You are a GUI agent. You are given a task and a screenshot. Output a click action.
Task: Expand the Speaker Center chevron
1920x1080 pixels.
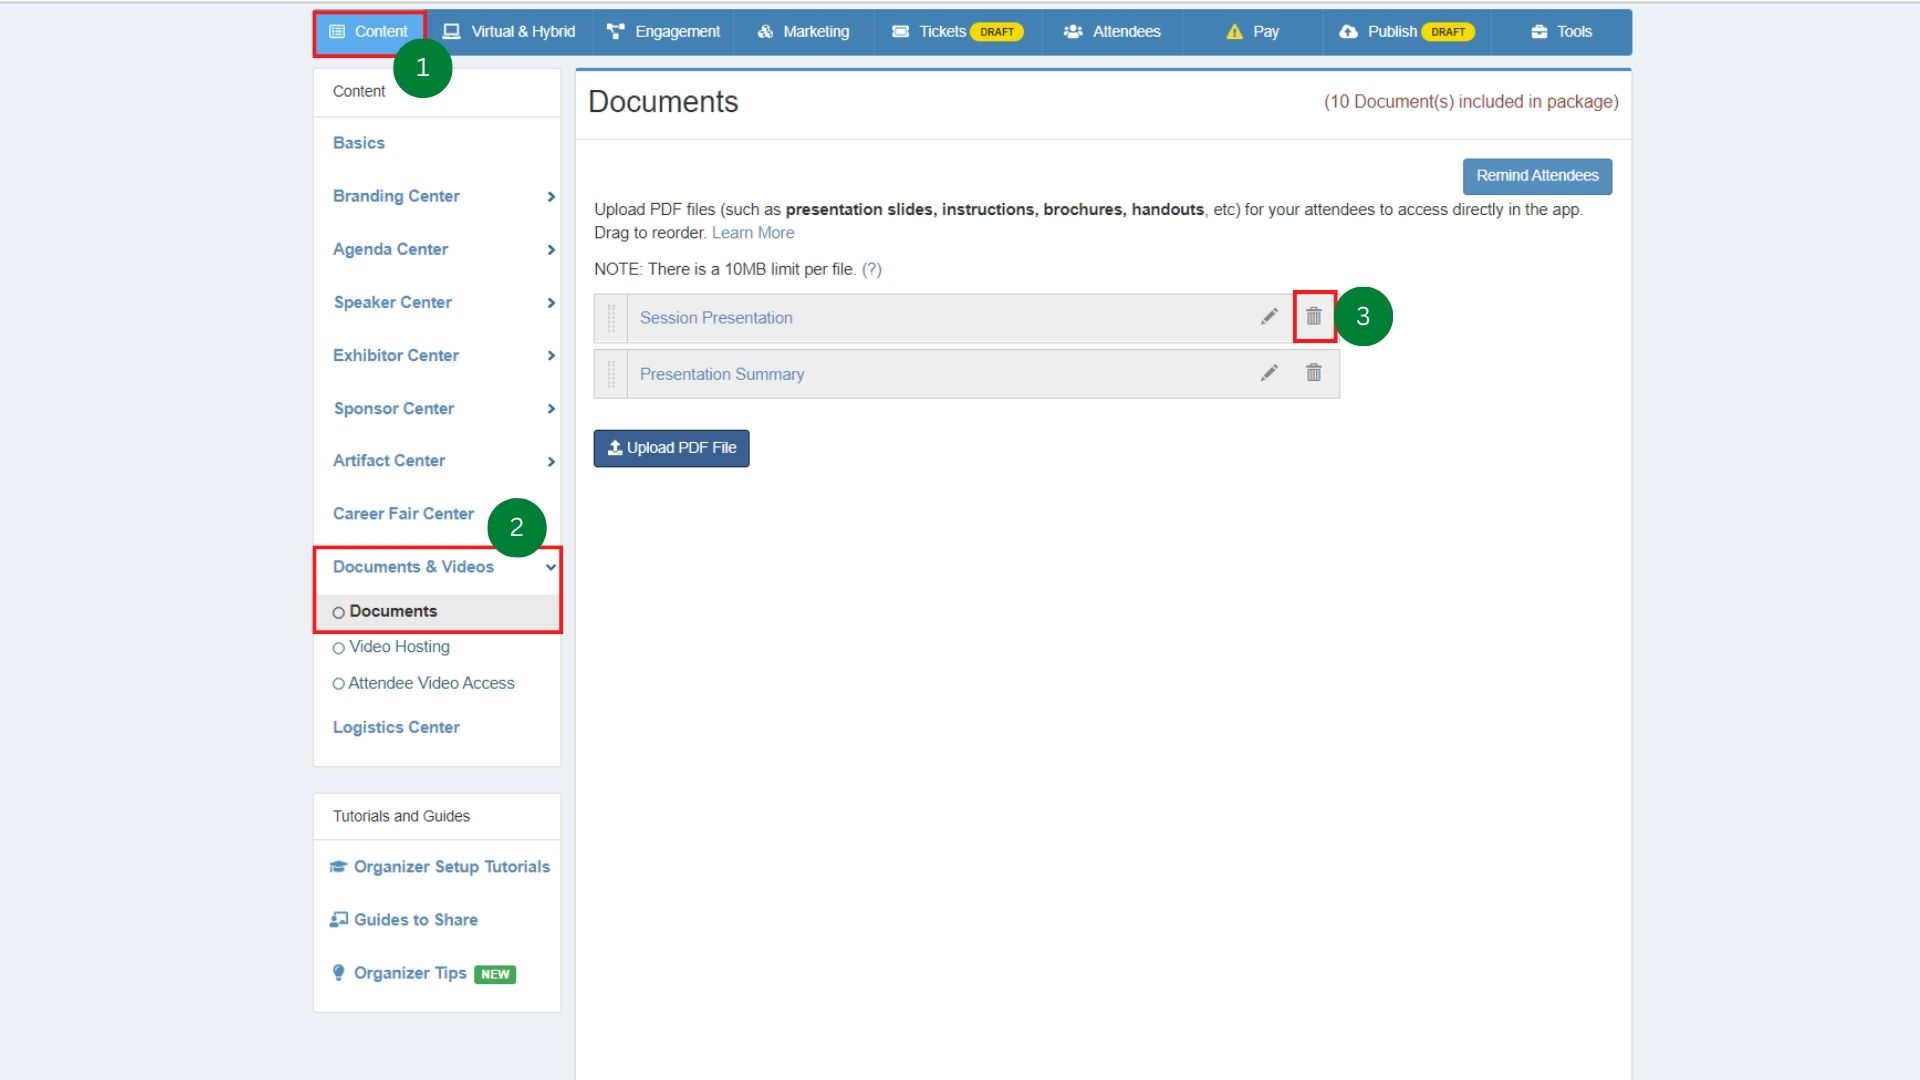pyautogui.click(x=550, y=303)
